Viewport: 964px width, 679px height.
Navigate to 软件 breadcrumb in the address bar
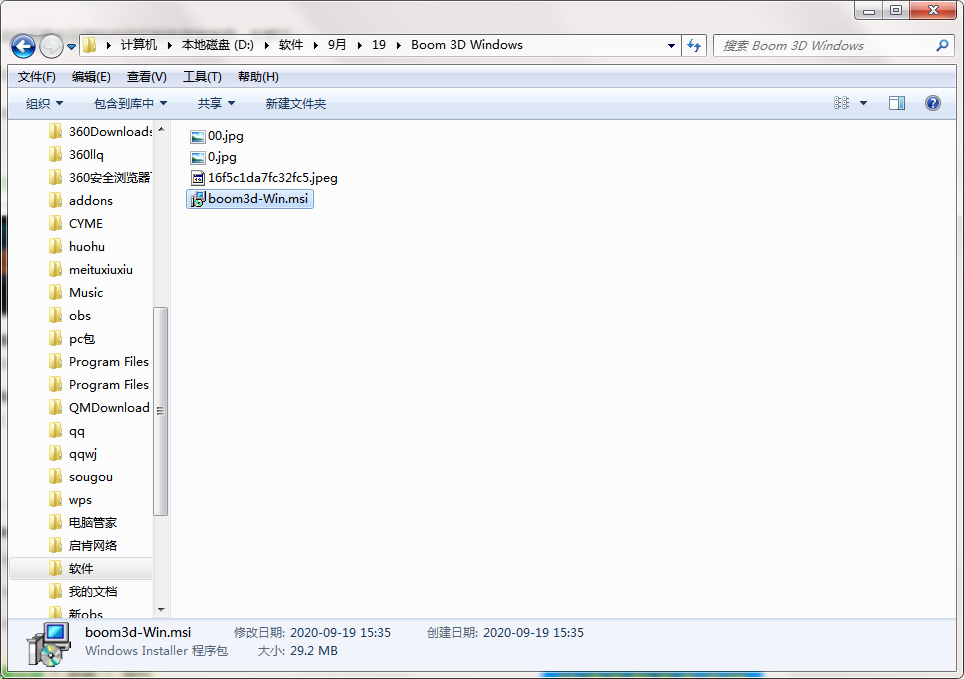(x=291, y=45)
